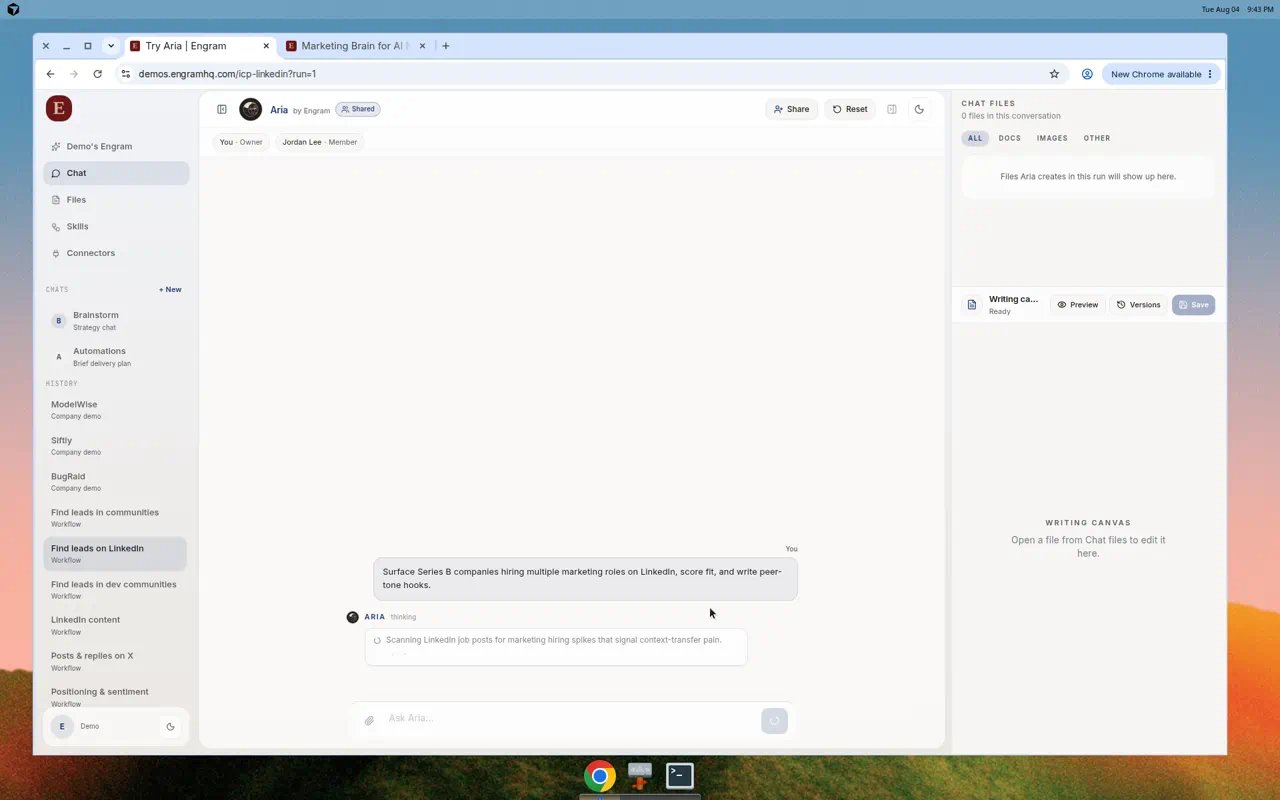Click the Writing canvas document icon
Viewport: 1280px width, 800px height.
[972, 305]
